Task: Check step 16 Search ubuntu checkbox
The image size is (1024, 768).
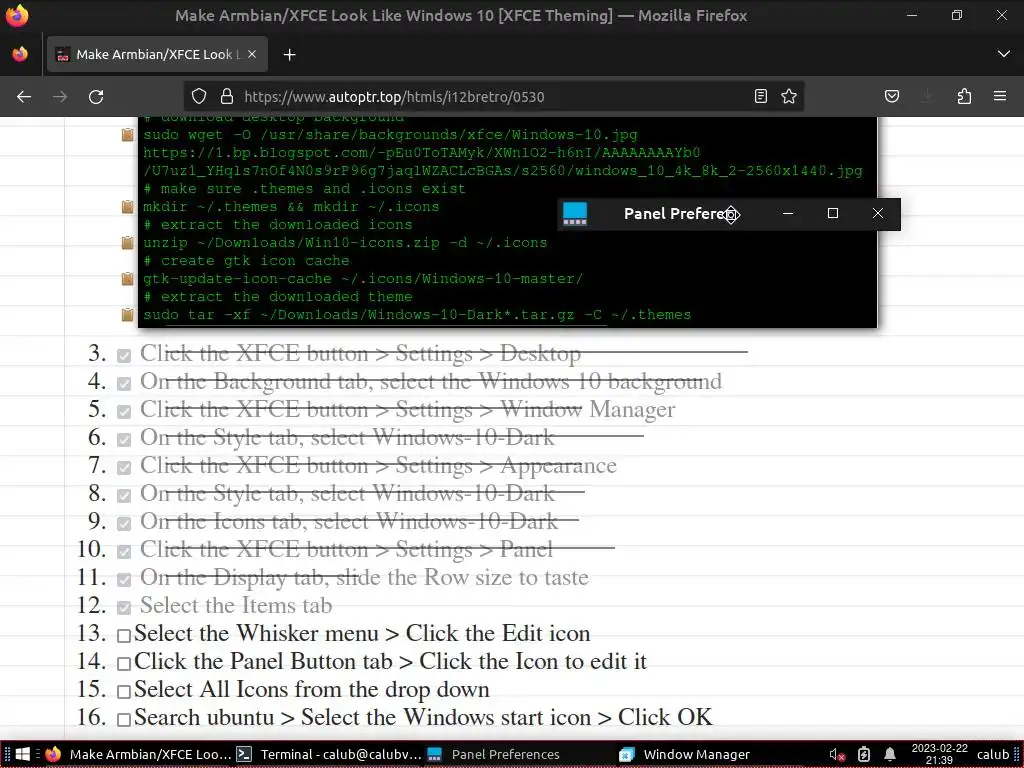Action: click(124, 720)
